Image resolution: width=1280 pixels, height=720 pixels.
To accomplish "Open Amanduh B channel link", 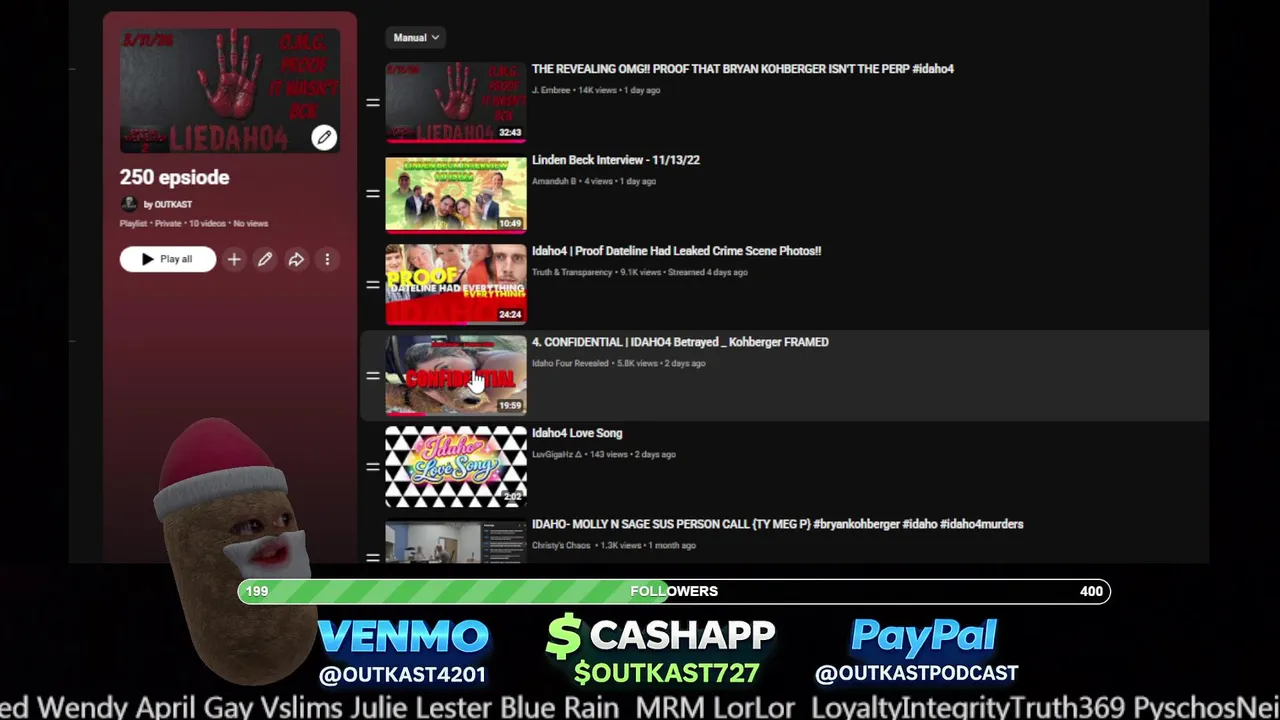I will pos(554,181).
